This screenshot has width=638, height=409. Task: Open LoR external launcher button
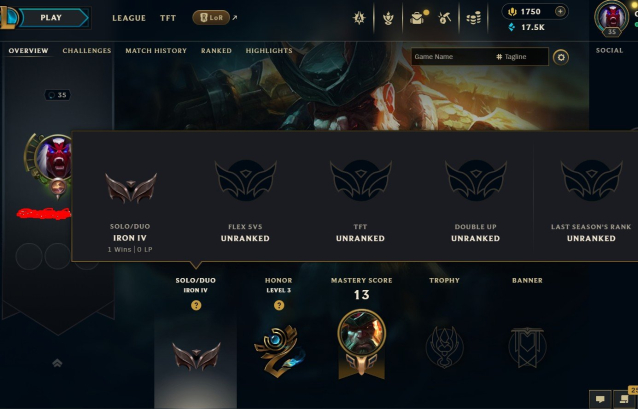(x=211, y=17)
